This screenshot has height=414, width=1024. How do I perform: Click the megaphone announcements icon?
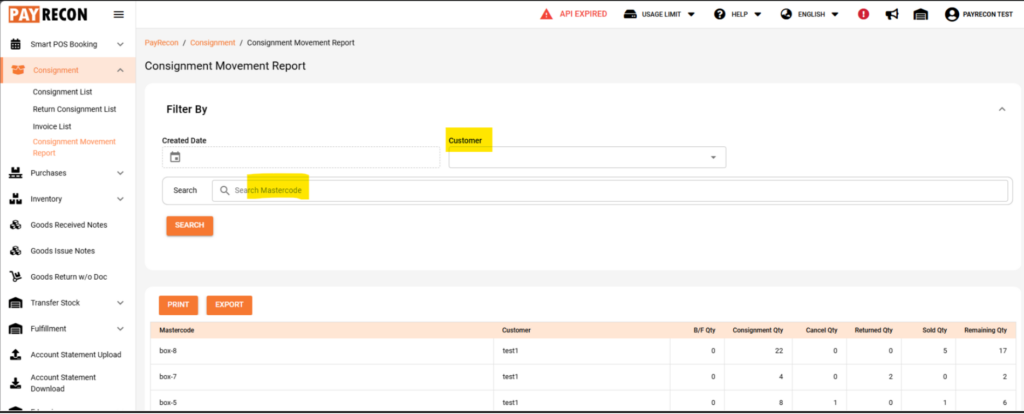(x=891, y=14)
